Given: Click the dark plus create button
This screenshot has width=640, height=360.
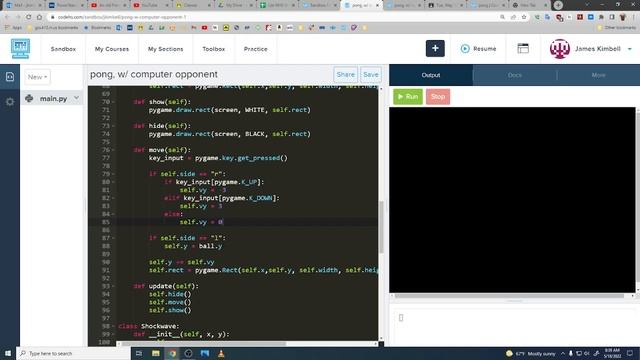Looking at the screenshot, I should click(x=435, y=49).
